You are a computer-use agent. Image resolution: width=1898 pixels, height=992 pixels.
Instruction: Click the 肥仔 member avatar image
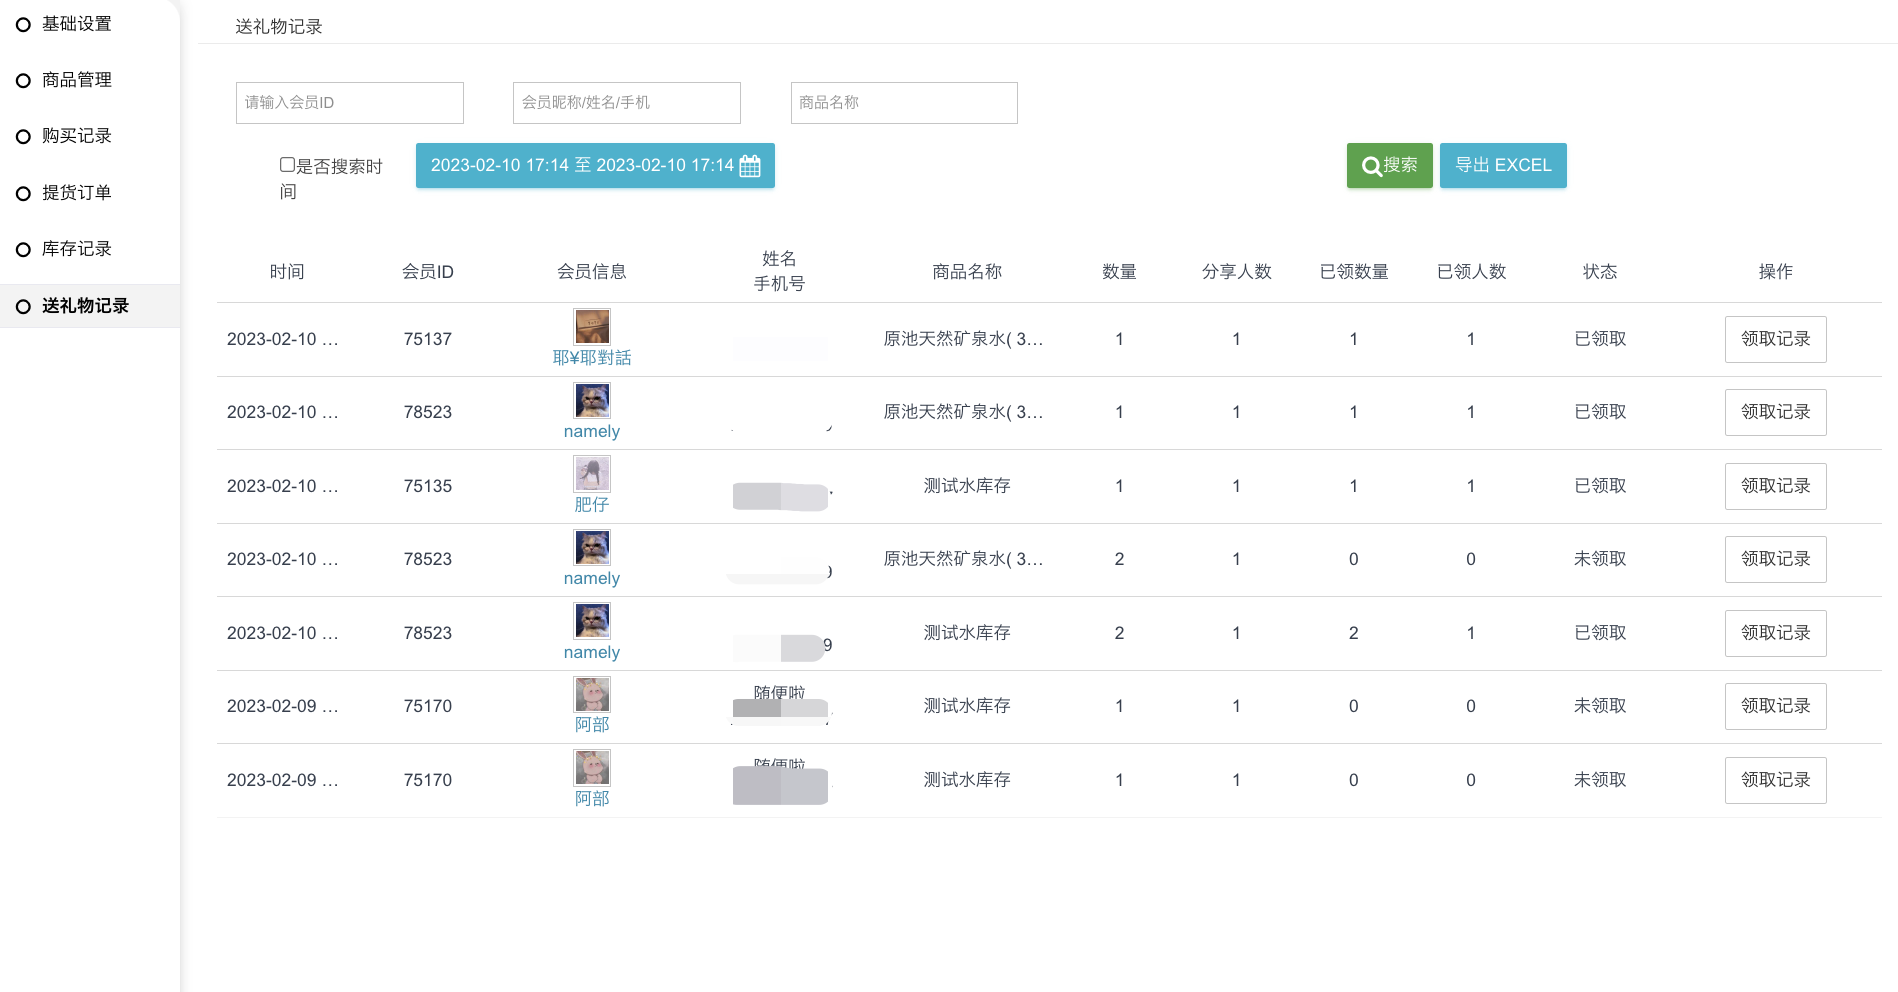coord(591,473)
